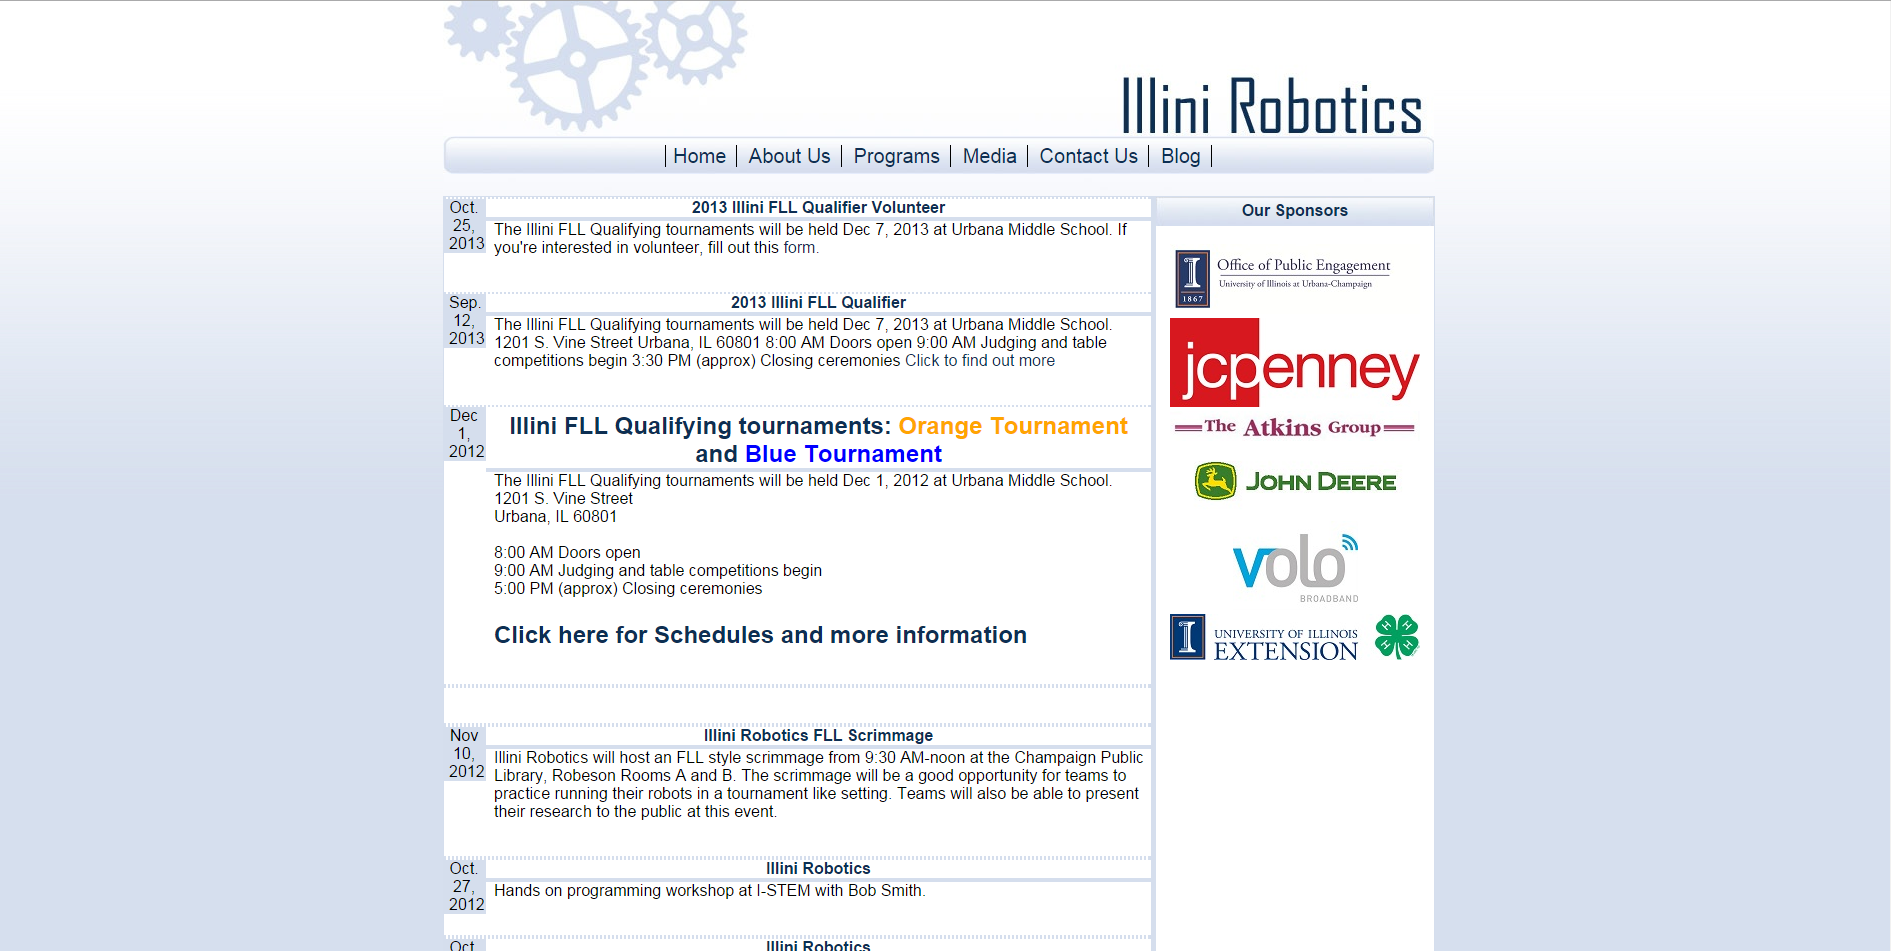The image size is (1891, 951).
Task: Click the John Deere sponsor logo
Action: [1295, 481]
